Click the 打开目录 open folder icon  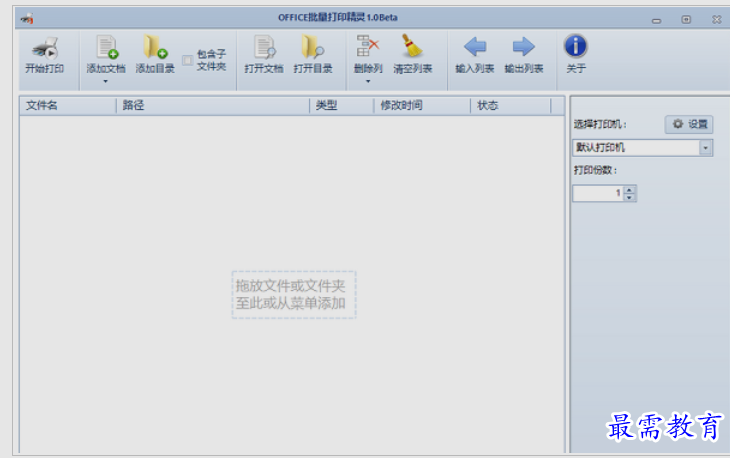tap(312, 47)
